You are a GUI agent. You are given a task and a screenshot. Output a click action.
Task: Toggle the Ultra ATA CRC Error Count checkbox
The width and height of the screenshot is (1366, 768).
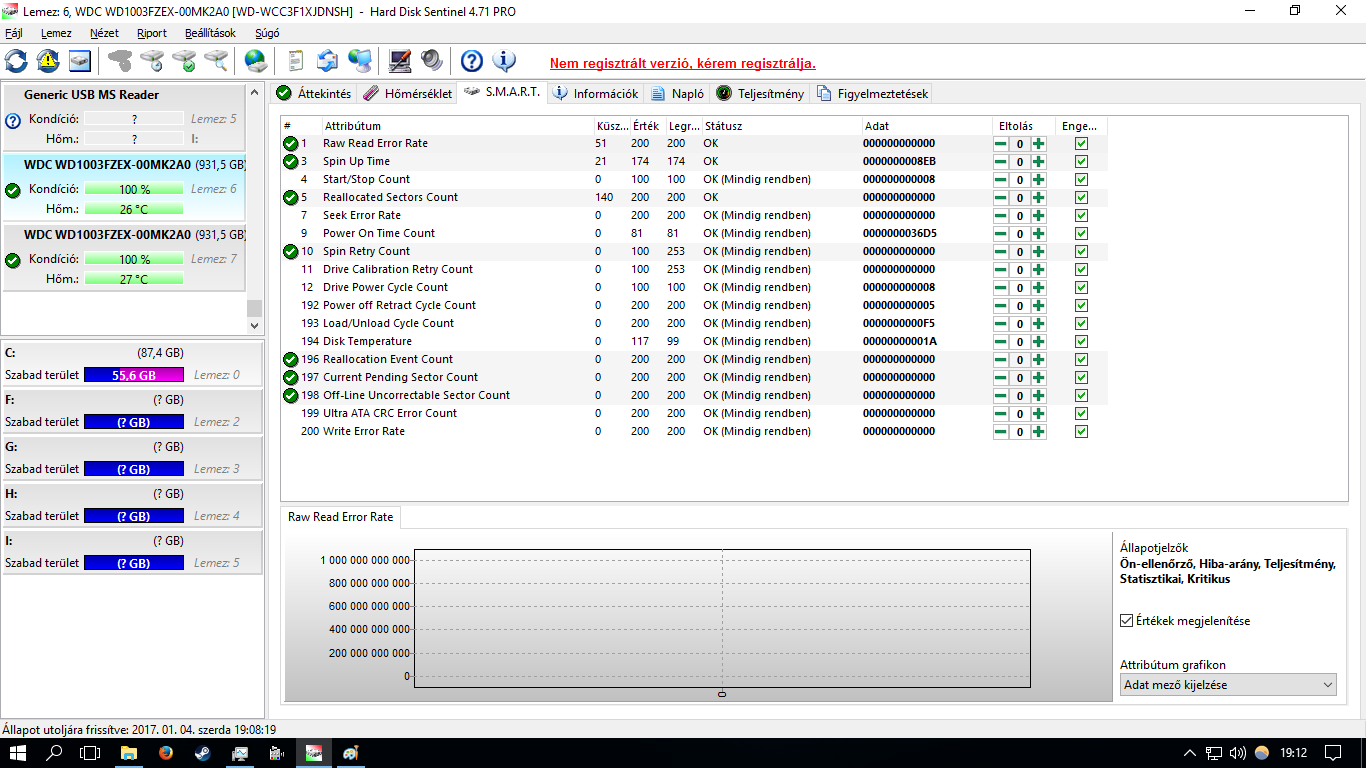pos(1081,414)
